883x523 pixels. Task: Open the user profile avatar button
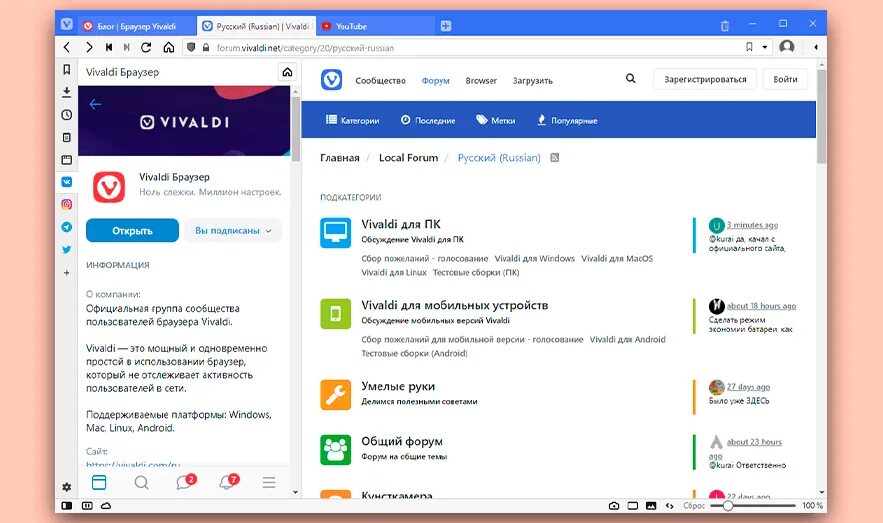[787, 47]
